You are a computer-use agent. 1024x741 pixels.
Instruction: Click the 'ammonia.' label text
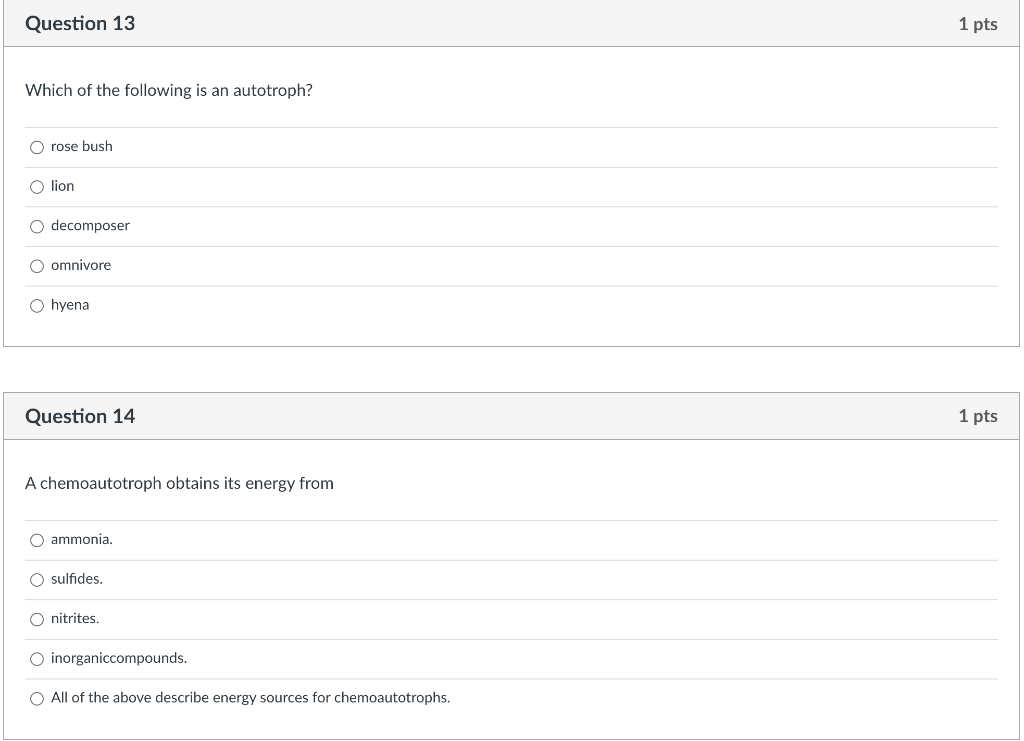[x=82, y=540]
